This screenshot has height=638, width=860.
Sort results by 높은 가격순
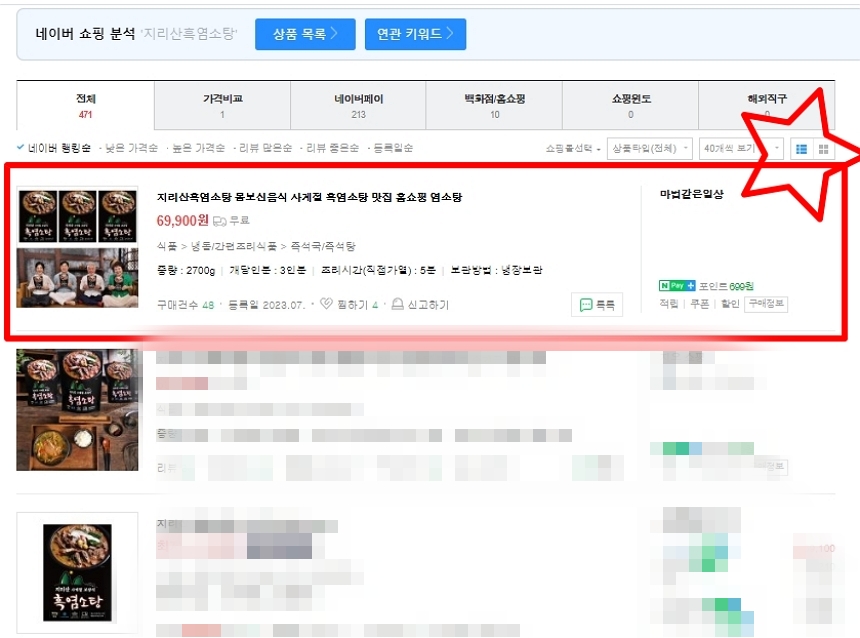click(x=199, y=148)
